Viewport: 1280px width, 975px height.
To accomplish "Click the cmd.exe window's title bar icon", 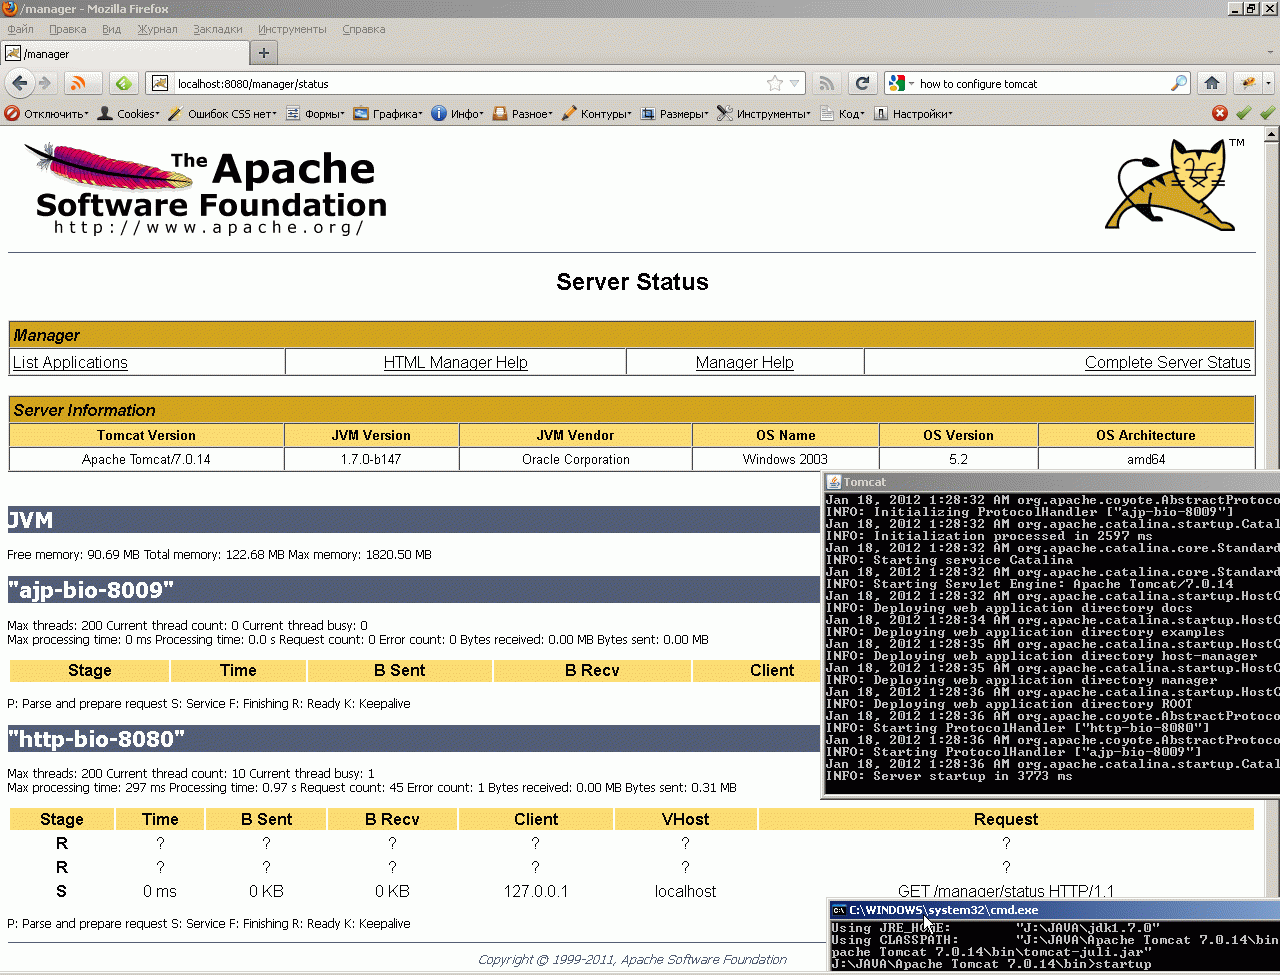I will tap(839, 910).
